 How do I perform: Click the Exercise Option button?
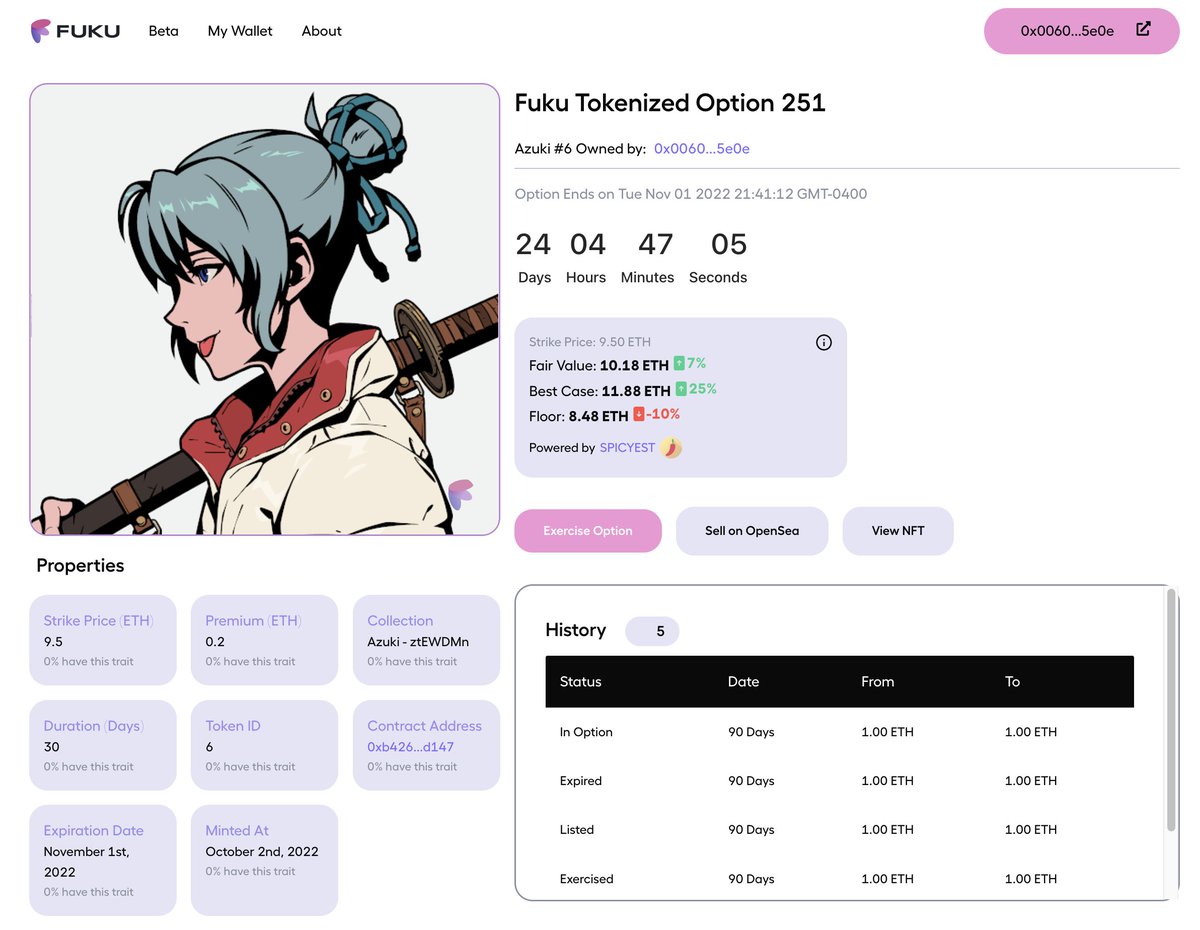pyautogui.click(x=588, y=531)
